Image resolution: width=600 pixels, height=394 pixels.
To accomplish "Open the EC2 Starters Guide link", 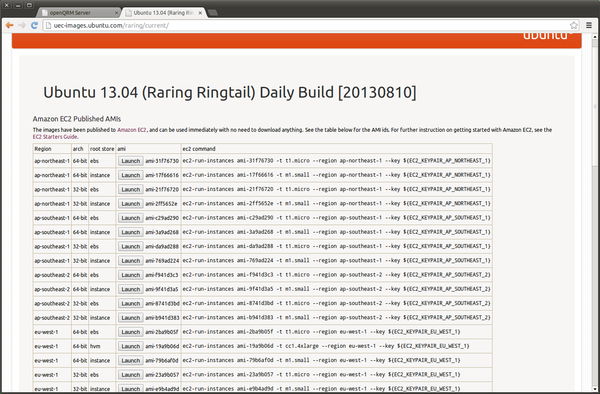I will tap(55, 137).
